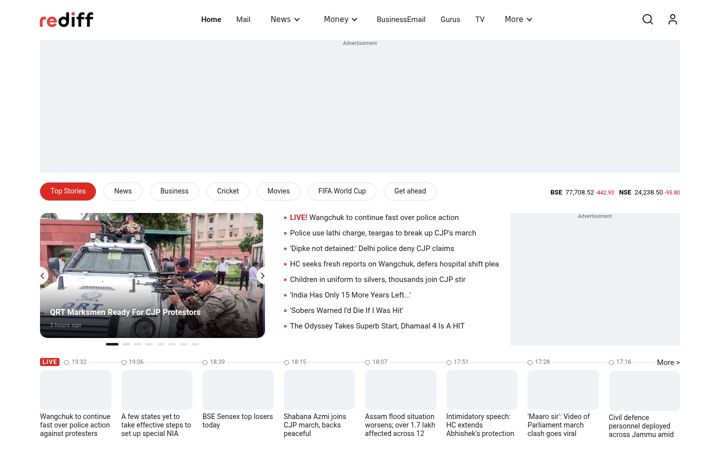720x450 pixels.
Task: Open BSE 77,708.52 index quote
Action: pyautogui.click(x=582, y=192)
